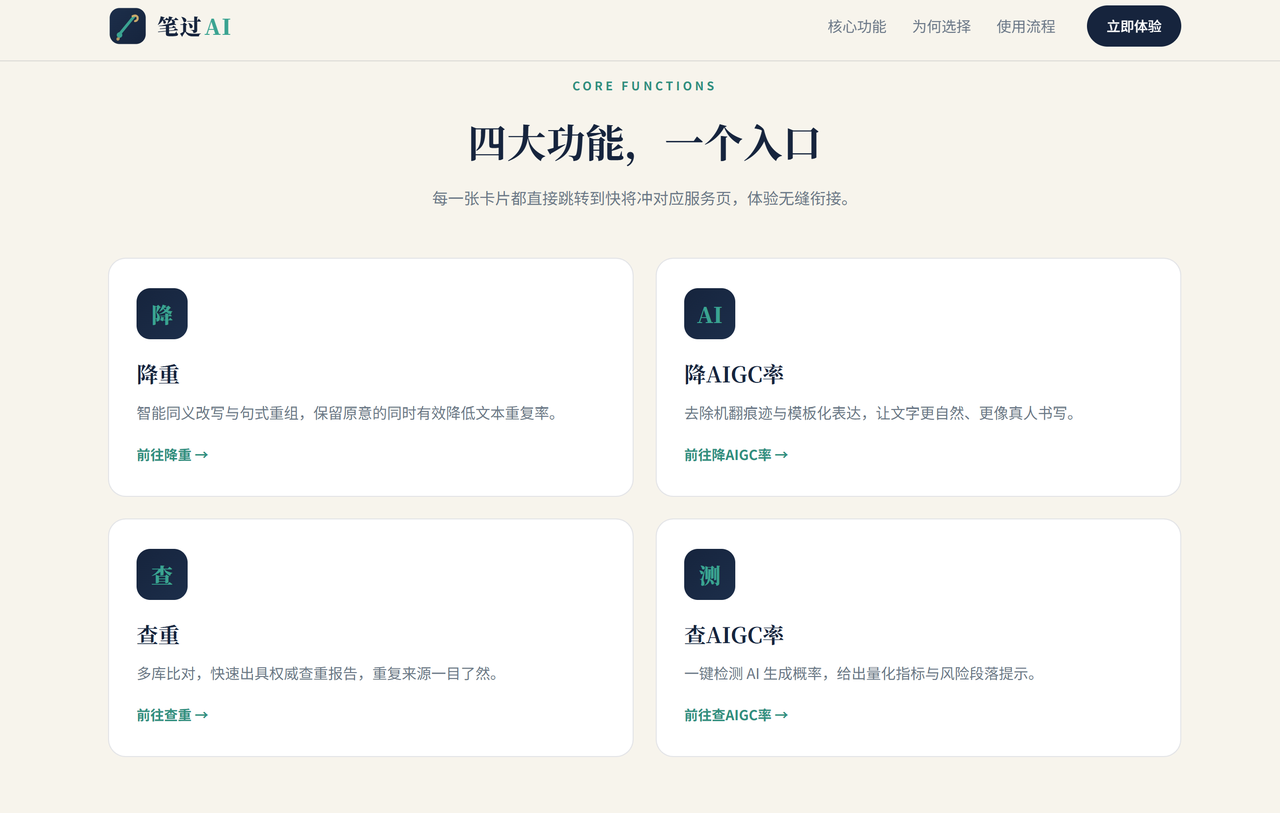Click the 测 icon on 查AIGC率 card
This screenshot has height=813, width=1280.
tap(710, 574)
